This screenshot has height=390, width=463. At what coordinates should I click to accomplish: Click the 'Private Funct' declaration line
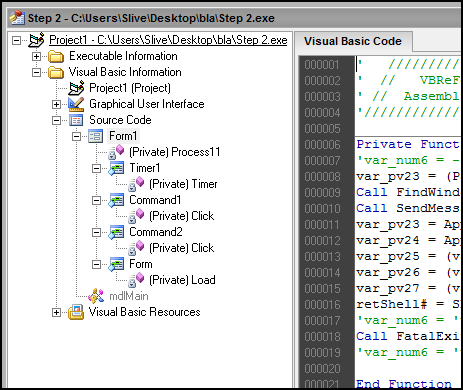click(408, 144)
